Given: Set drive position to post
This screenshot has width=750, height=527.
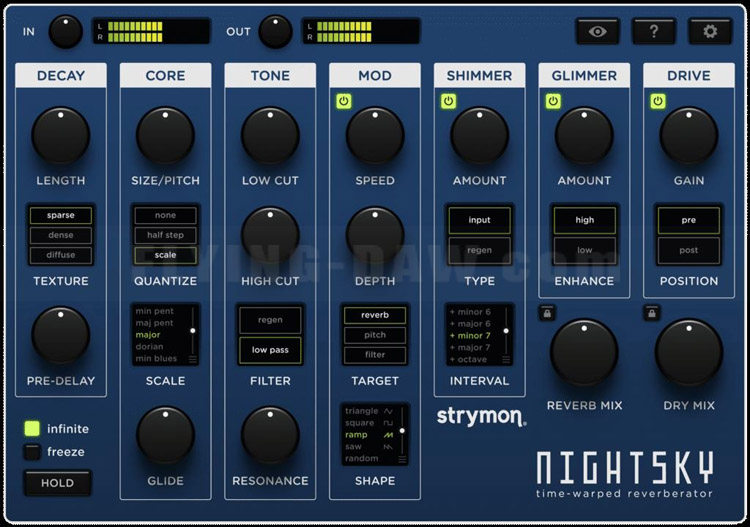Looking at the screenshot, I should click(x=689, y=250).
